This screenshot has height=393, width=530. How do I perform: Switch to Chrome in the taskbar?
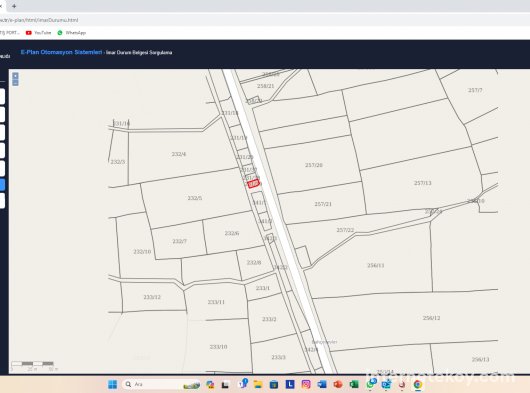click(x=418, y=384)
